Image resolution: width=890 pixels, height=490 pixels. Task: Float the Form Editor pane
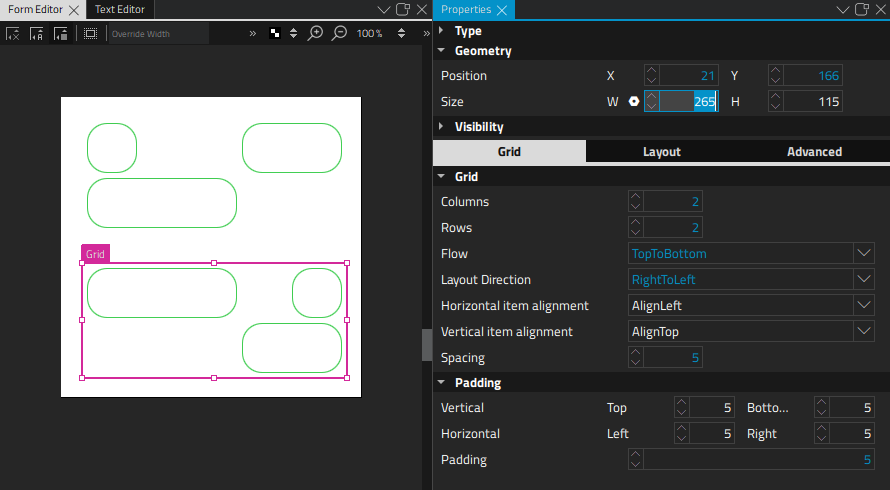point(403,9)
